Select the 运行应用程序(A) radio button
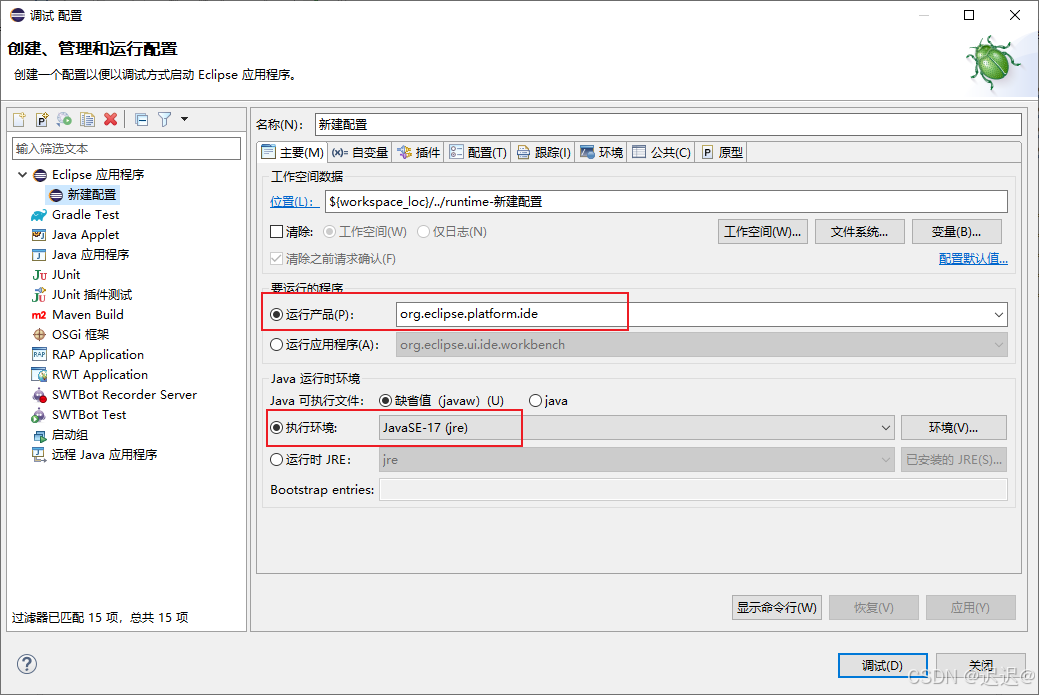The image size is (1039, 695). pos(277,345)
